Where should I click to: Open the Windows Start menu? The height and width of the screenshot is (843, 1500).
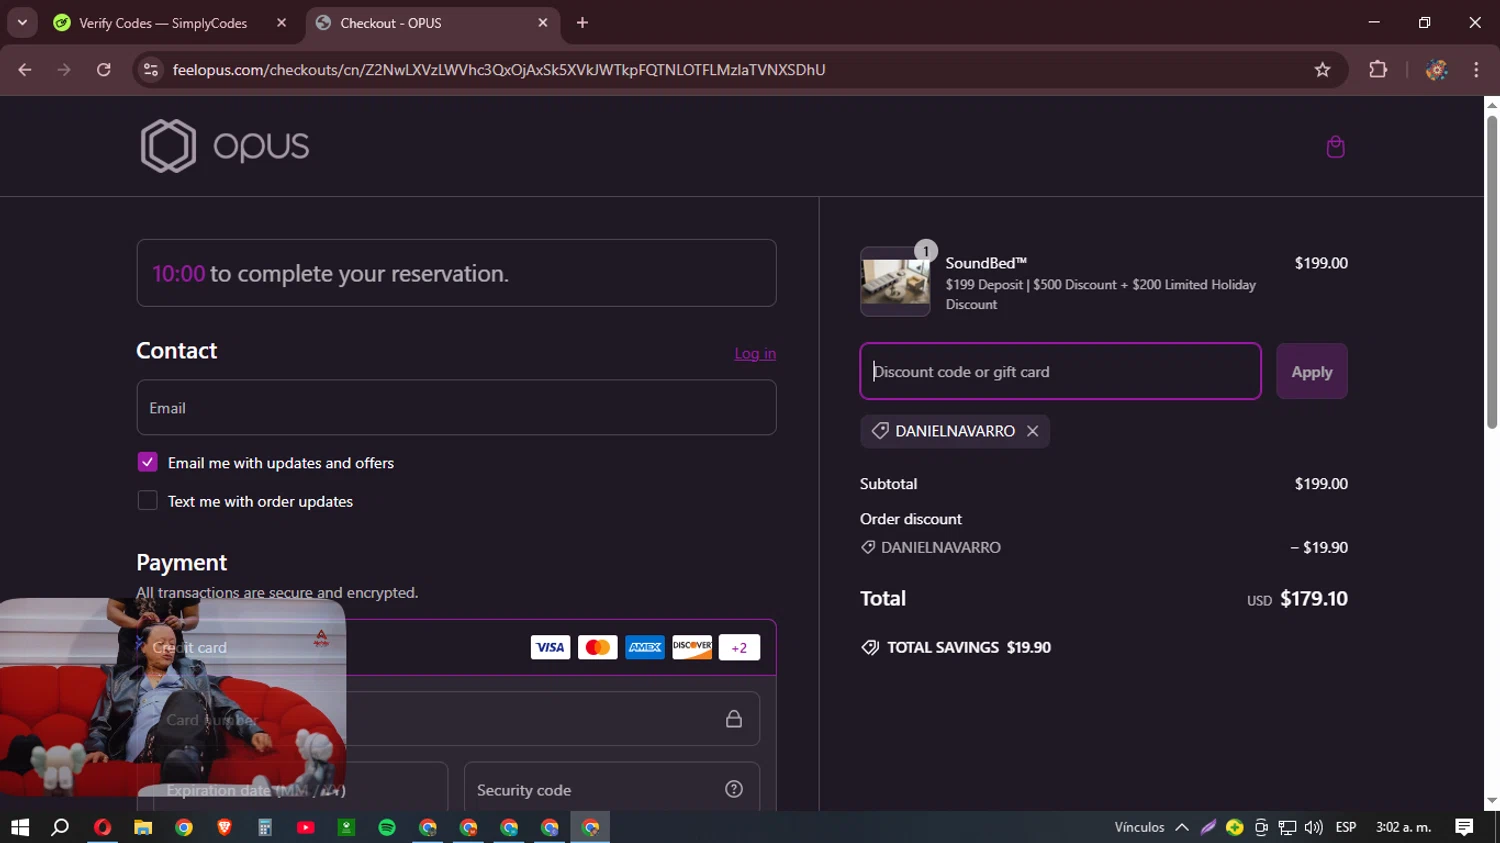click(x=20, y=827)
